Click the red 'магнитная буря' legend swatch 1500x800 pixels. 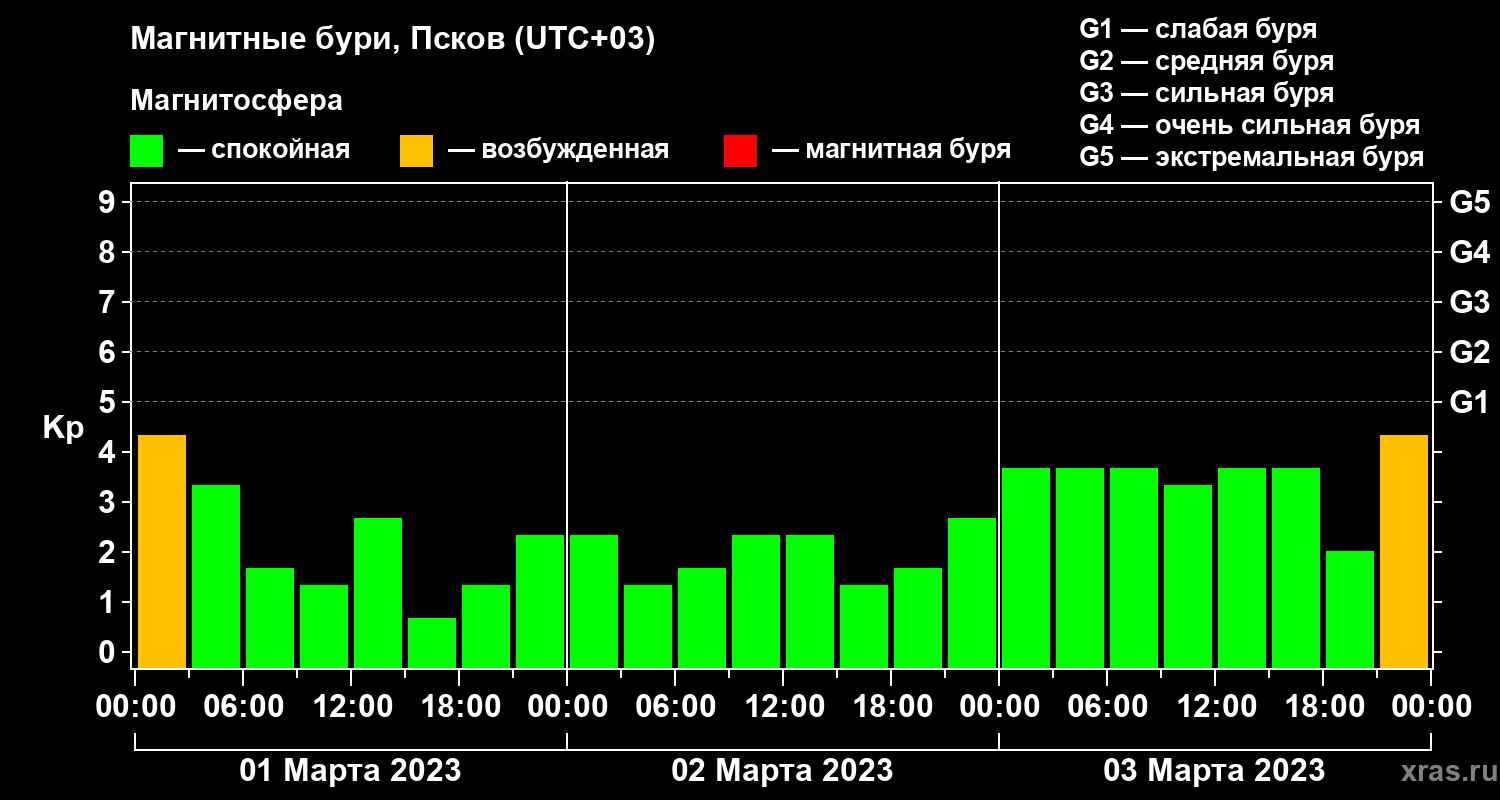coord(740,151)
